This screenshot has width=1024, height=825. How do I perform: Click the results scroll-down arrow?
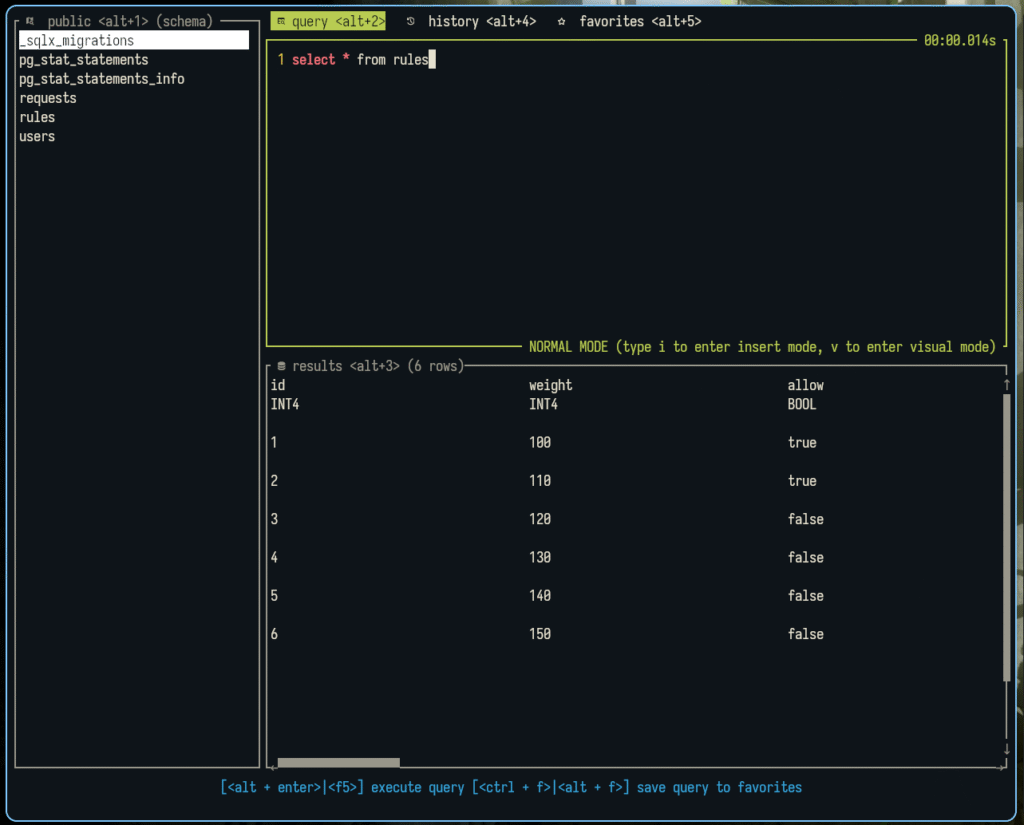pyautogui.click(x=1006, y=749)
